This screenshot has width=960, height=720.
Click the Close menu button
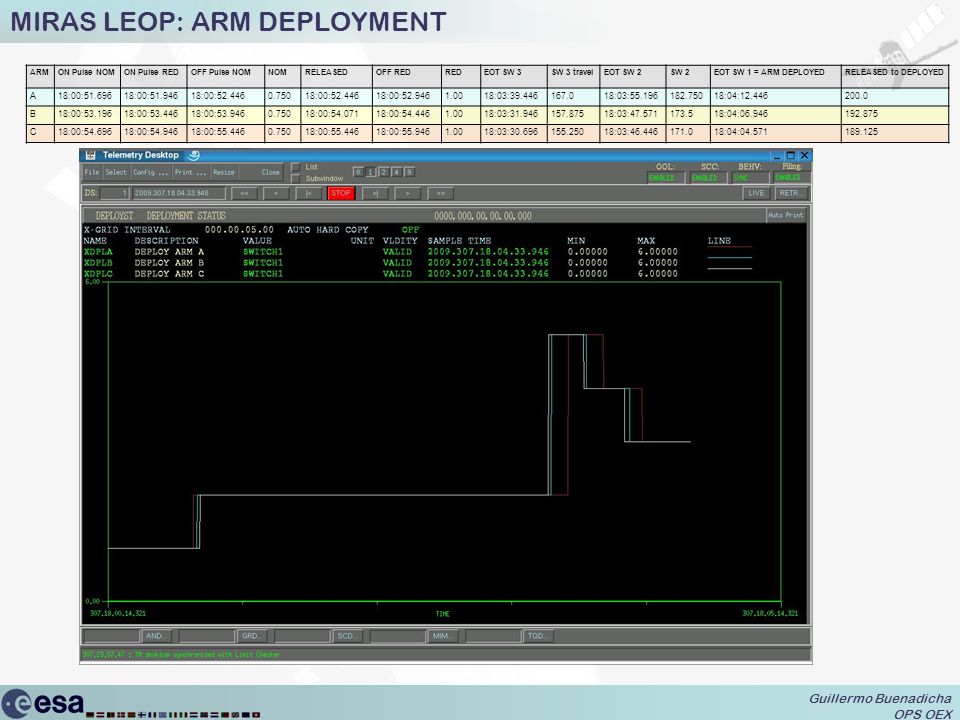[270, 173]
